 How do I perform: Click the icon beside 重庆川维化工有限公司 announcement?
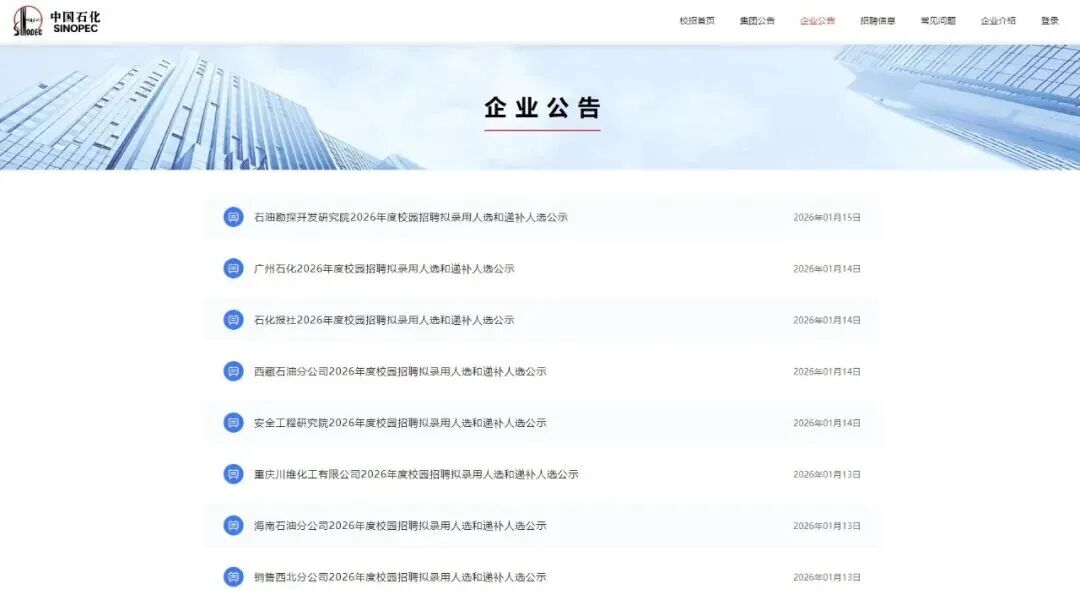(233, 474)
